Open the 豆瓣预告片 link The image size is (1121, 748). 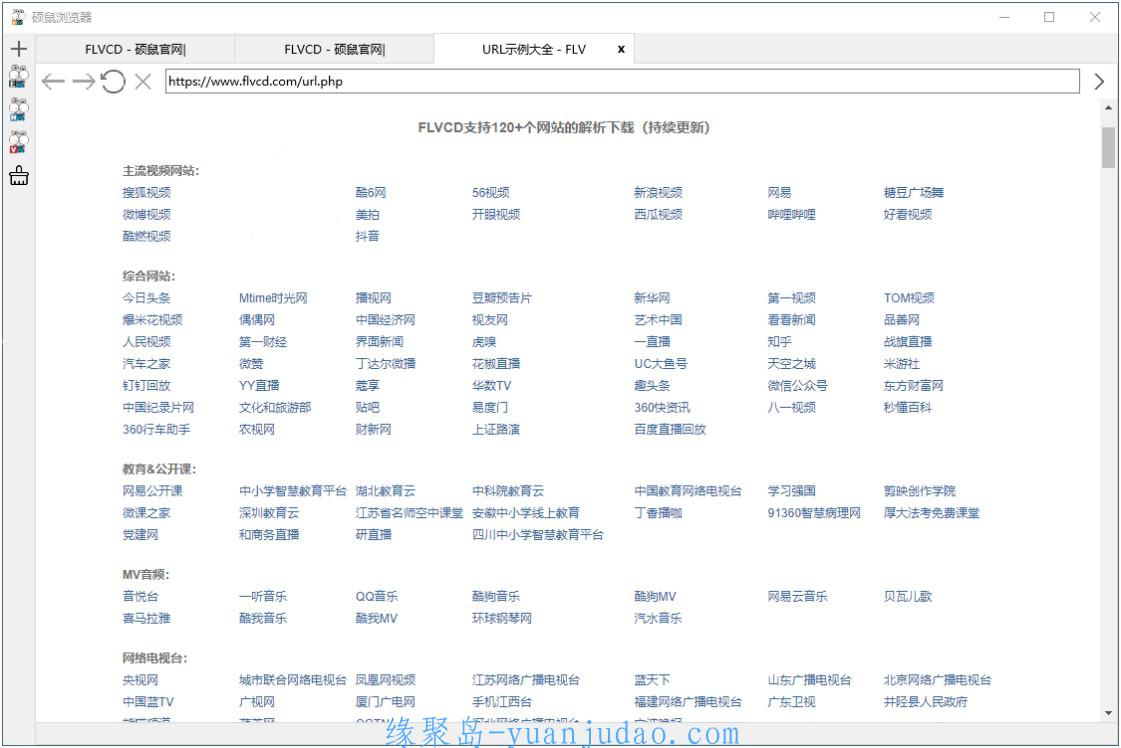click(x=502, y=298)
